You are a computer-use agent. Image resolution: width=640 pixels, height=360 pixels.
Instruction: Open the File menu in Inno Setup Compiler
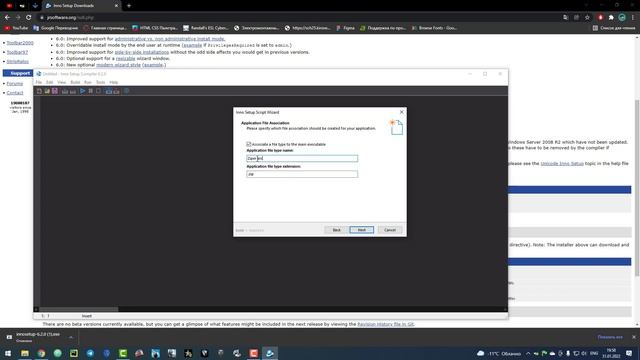[38, 82]
